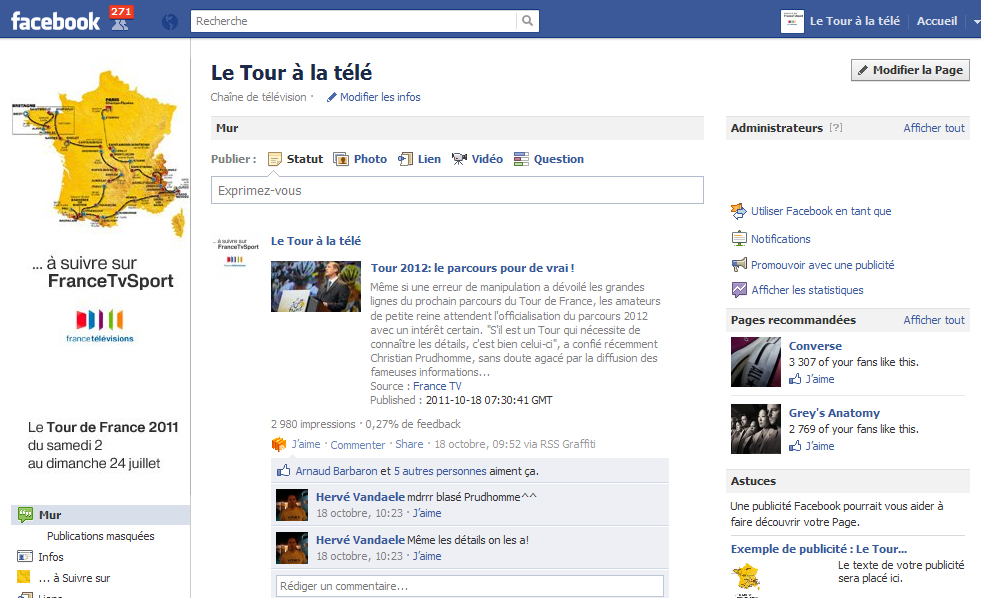Click Le Tour à la télé post author name

click(316, 241)
